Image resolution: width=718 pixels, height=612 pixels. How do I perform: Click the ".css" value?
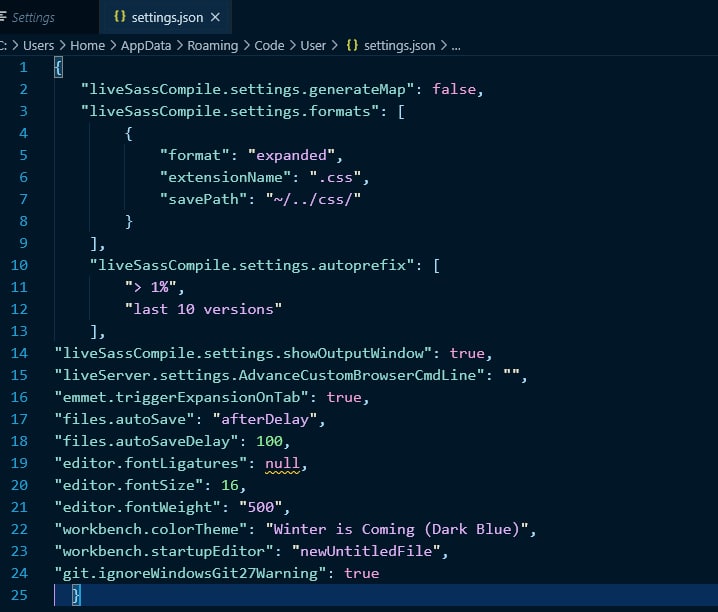click(x=336, y=177)
